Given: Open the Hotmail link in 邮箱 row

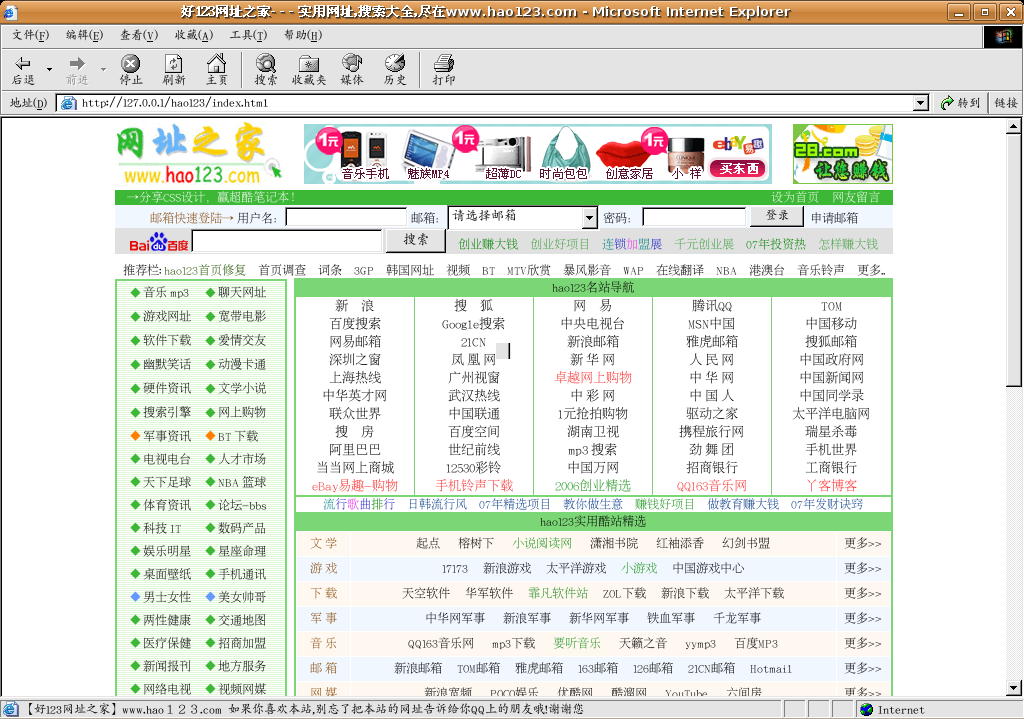Looking at the screenshot, I should (x=771, y=669).
